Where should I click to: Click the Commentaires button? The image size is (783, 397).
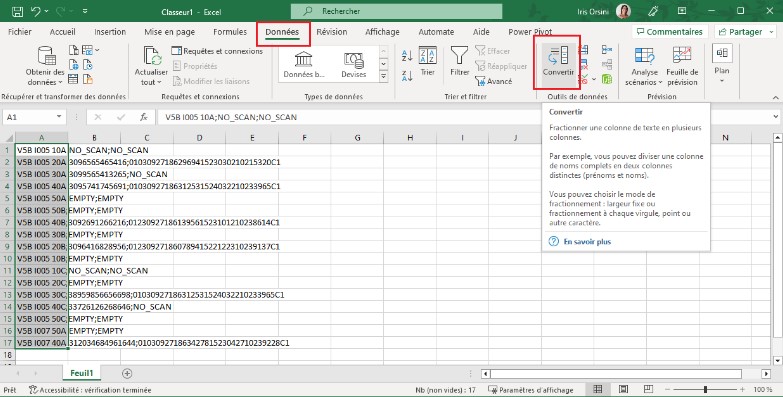pyautogui.click(x=670, y=32)
